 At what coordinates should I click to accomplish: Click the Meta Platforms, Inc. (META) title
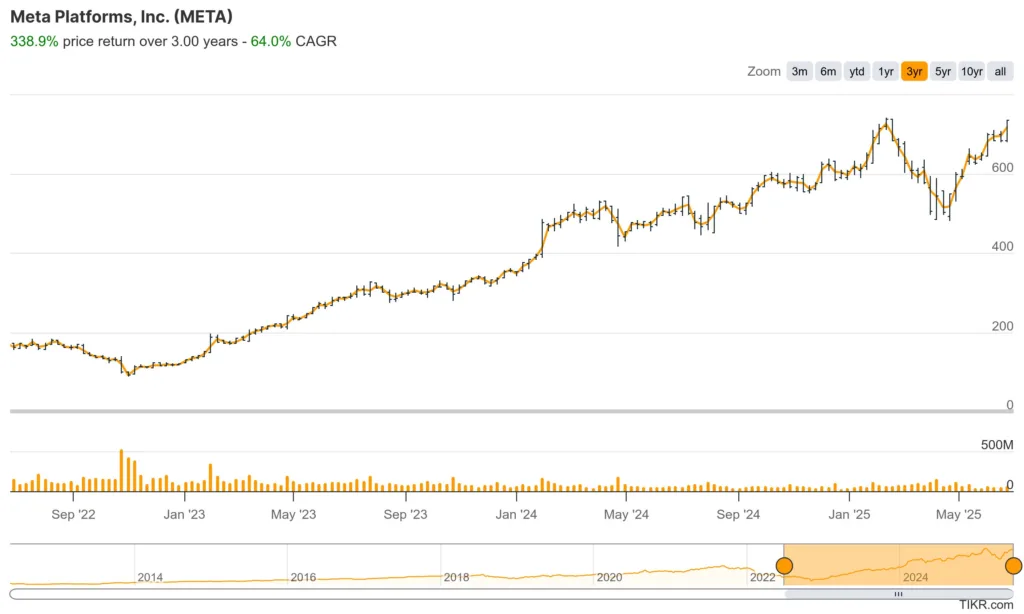[x=120, y=18]
